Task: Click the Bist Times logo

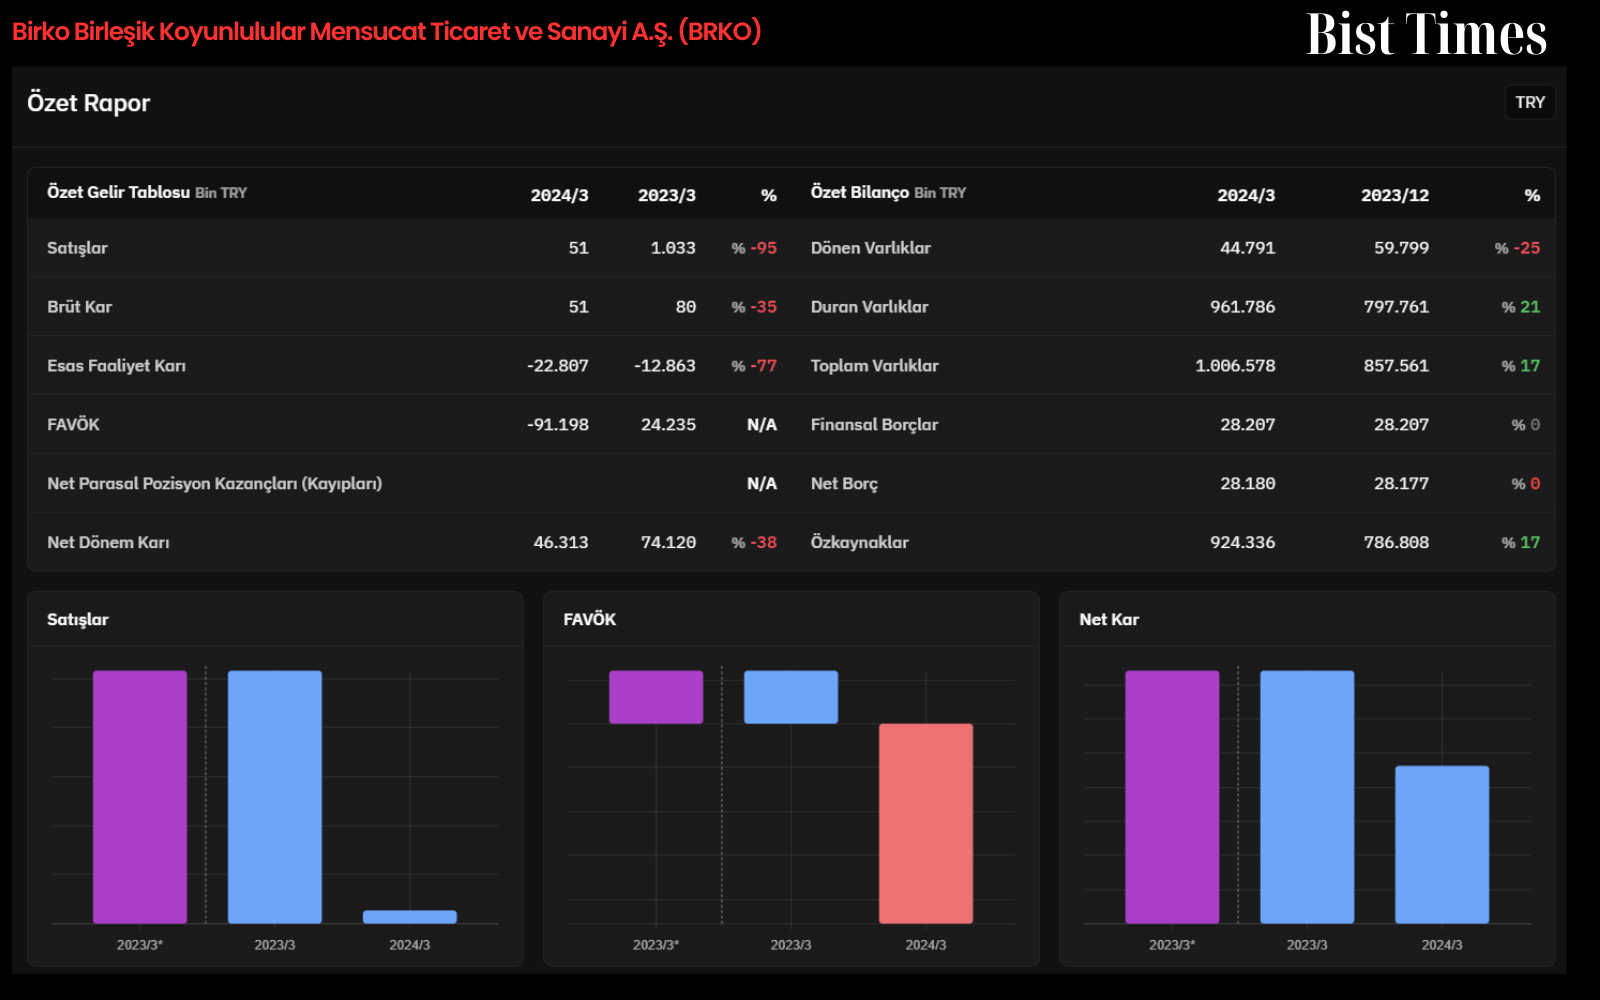Action: (x=1427, y=34)
